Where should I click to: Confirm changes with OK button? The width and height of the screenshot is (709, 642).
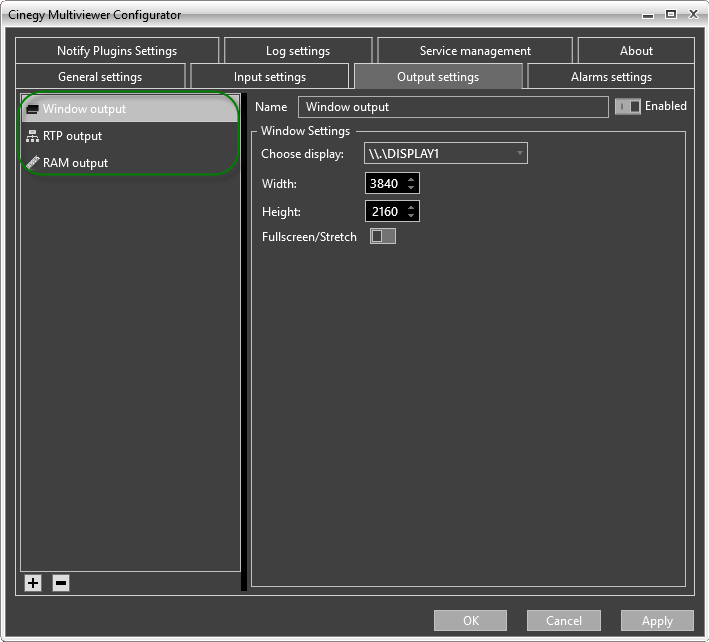(470, 620)
